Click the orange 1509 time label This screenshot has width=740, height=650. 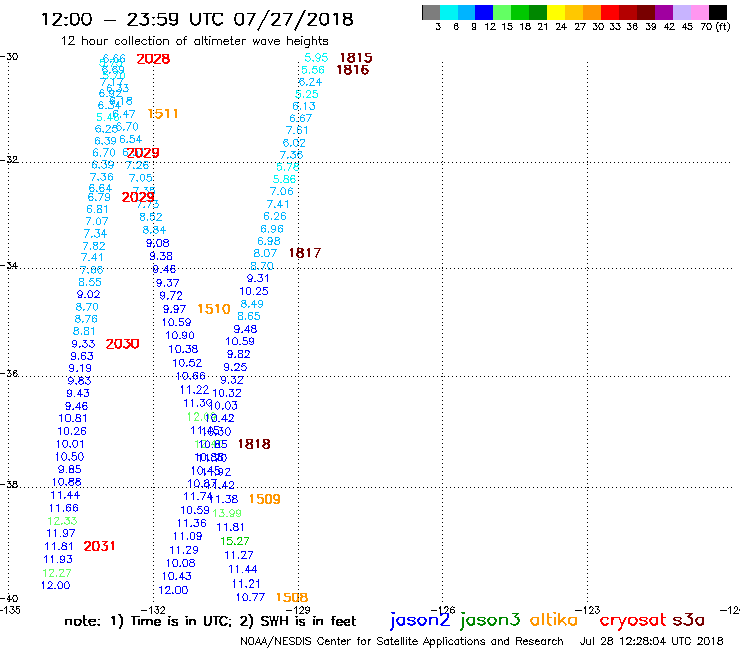pyautogui.click(x=264, y=499)
